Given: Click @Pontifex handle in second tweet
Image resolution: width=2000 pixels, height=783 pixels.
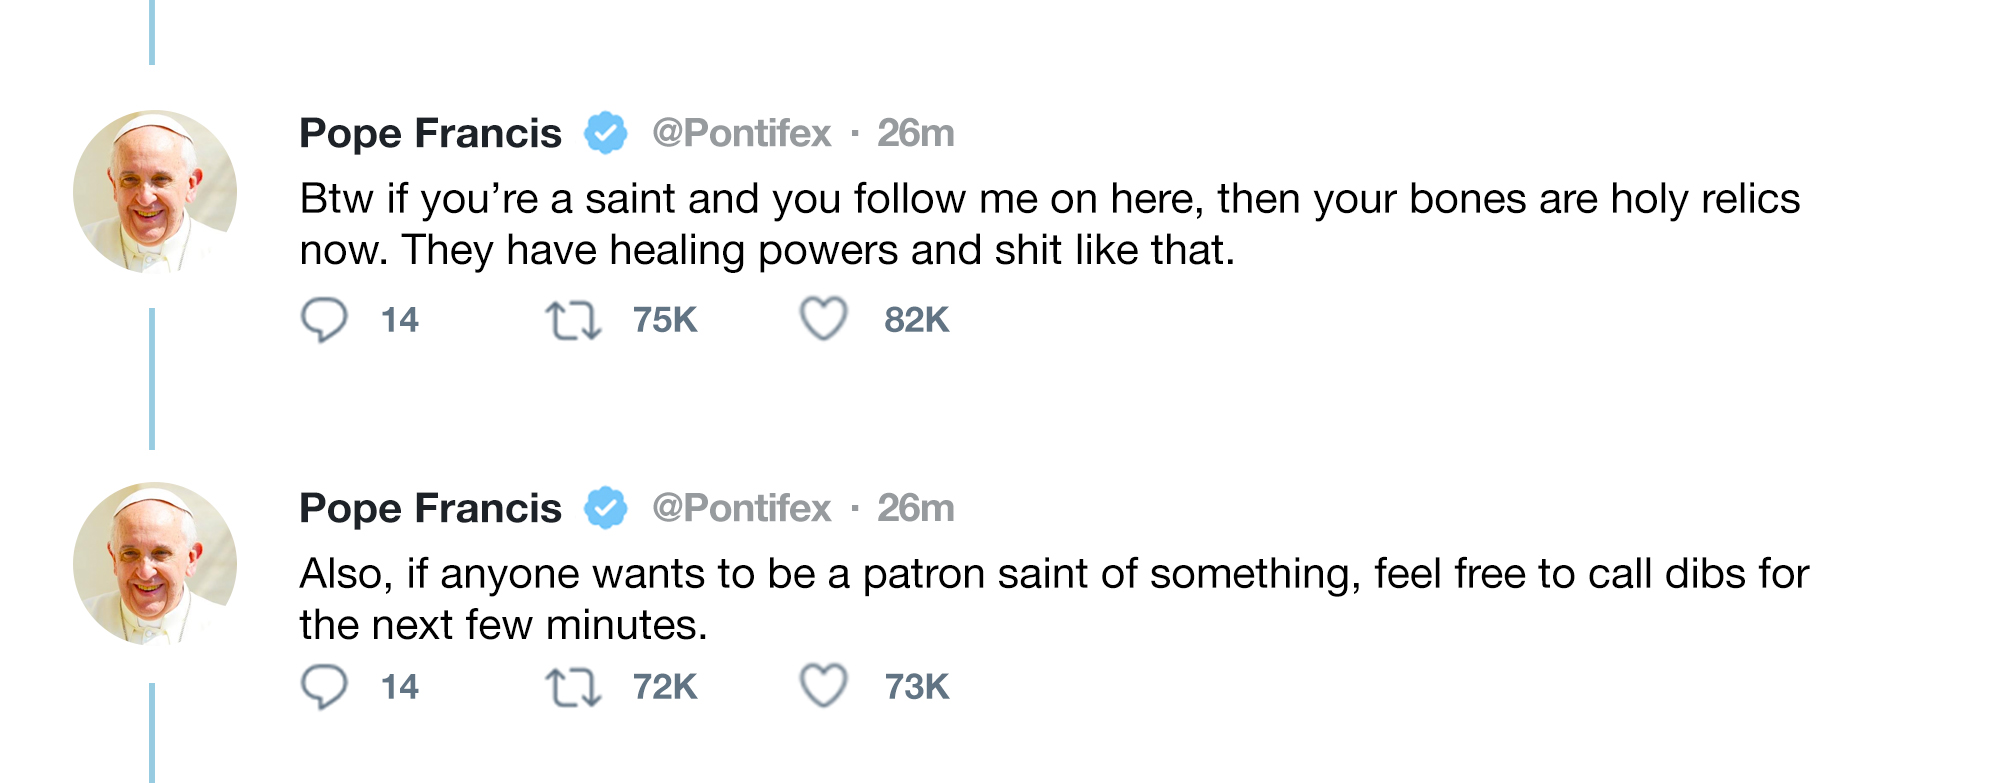Looking at the screenshot, I should click(741, 508).
